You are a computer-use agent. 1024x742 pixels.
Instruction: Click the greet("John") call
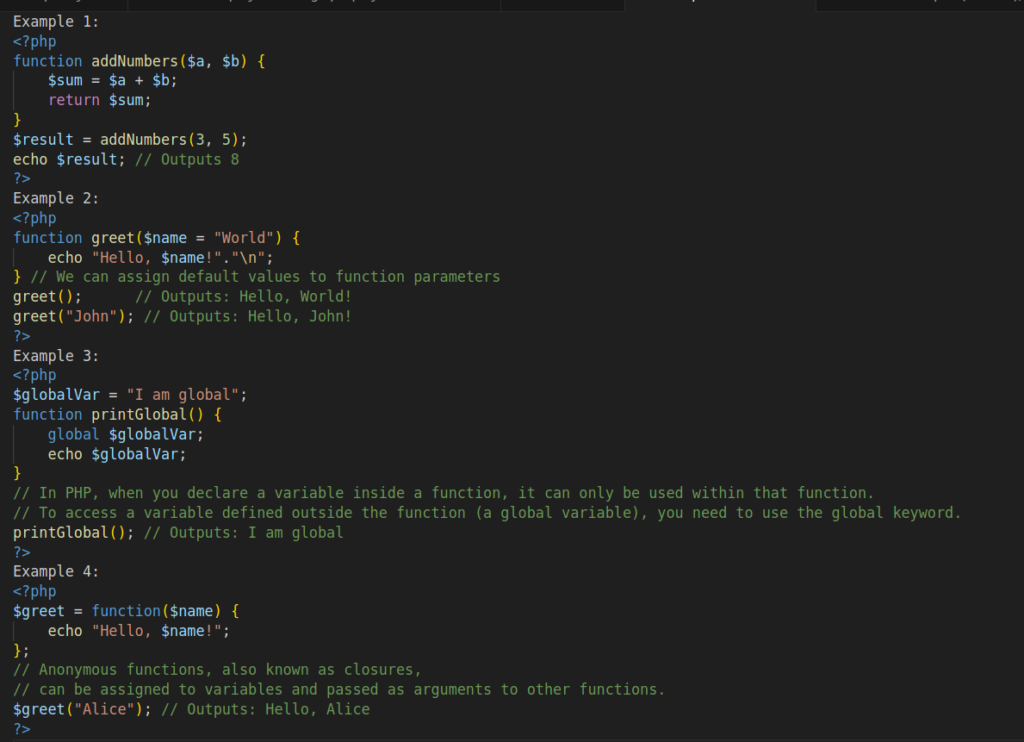pyautogui.click(x=73, y=316)
